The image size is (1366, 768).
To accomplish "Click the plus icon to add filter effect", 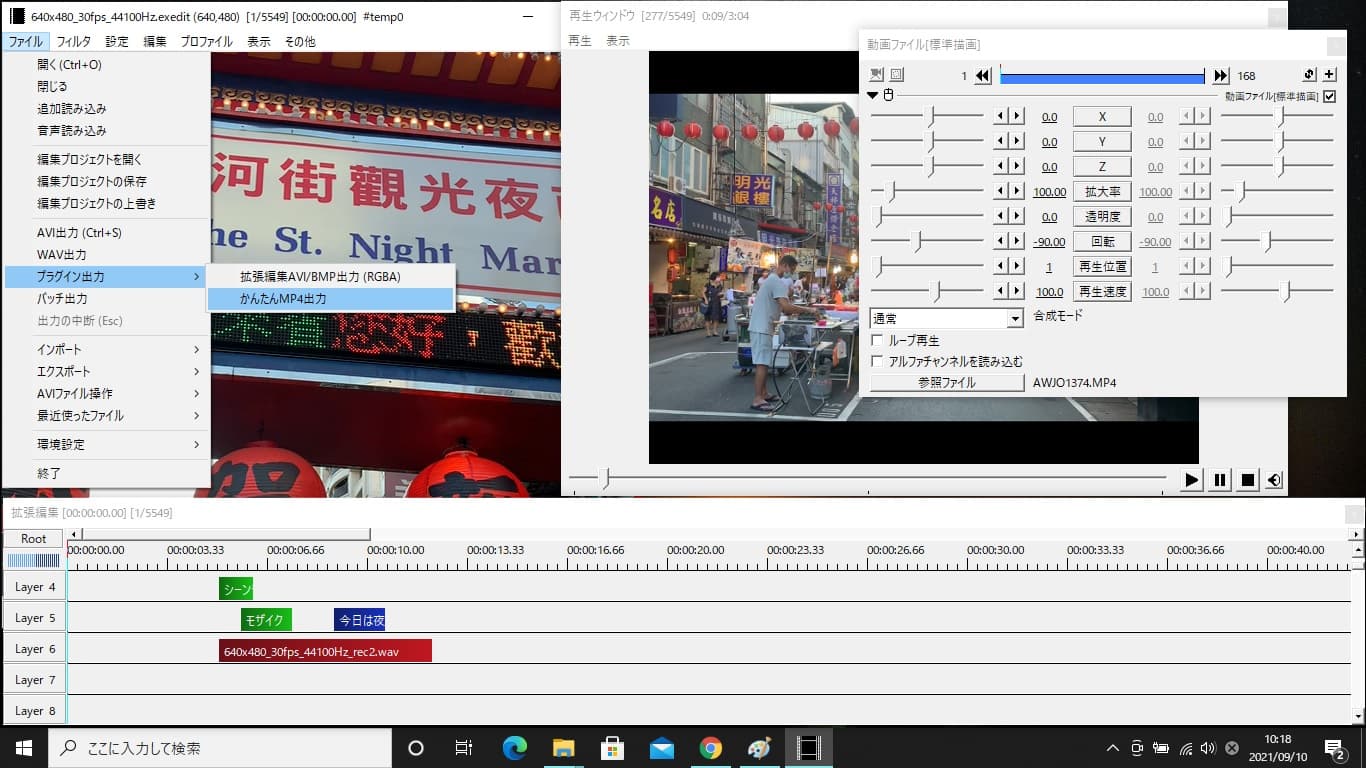I will (x=1329, y=75).
